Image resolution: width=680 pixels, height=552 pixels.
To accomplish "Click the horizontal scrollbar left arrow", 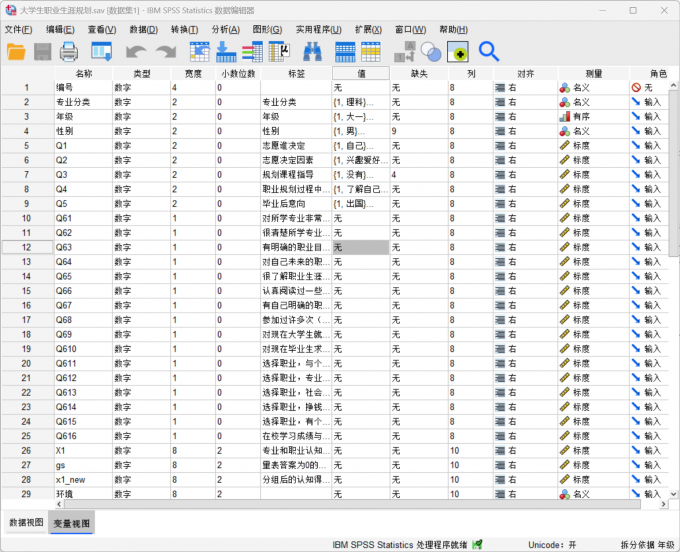I will (x=59, y=504).
